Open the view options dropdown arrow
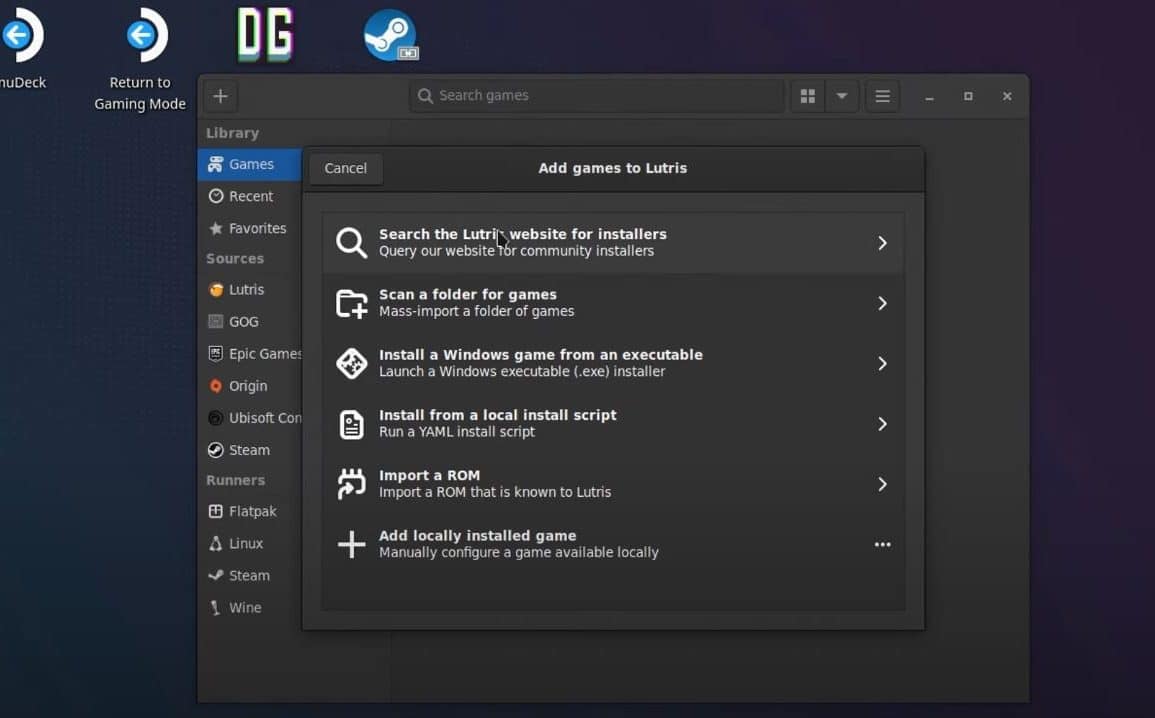The width and height of the screenshot is (1155, 718). coord(842,96)
